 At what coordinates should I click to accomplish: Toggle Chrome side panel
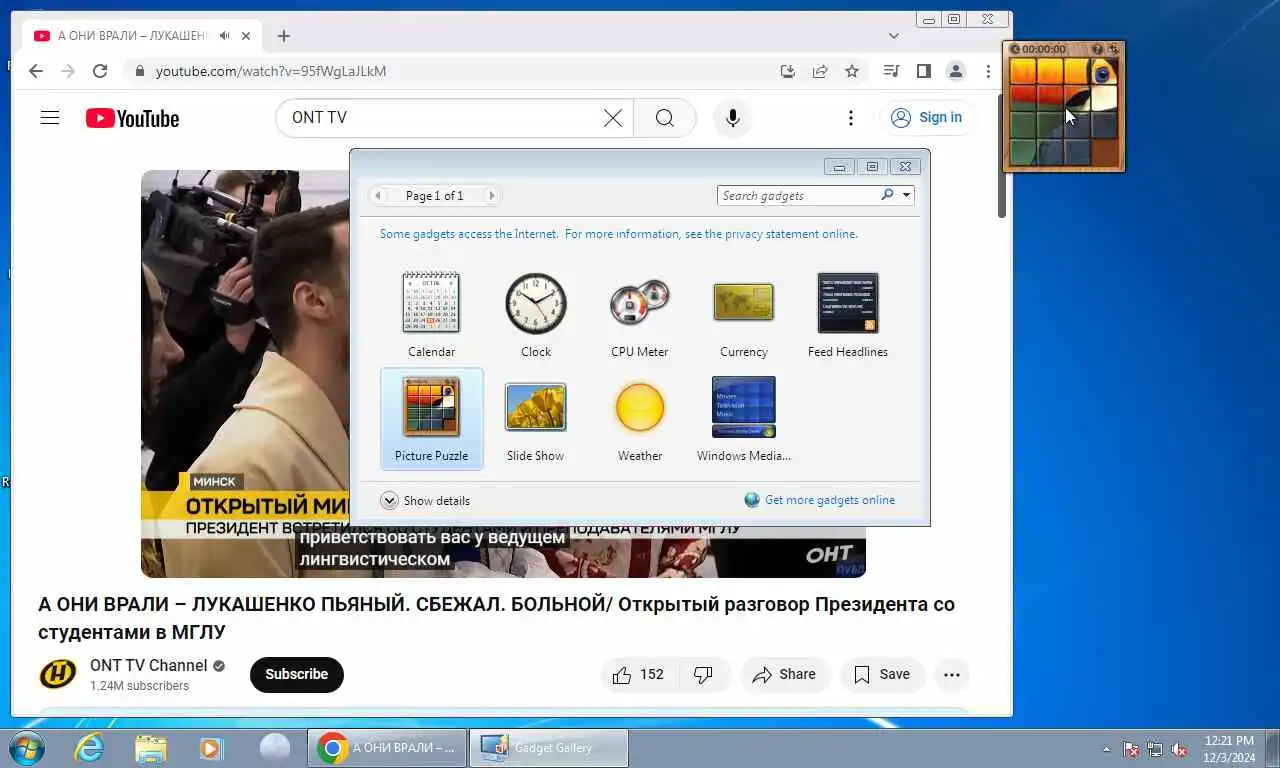coord(924,71)
